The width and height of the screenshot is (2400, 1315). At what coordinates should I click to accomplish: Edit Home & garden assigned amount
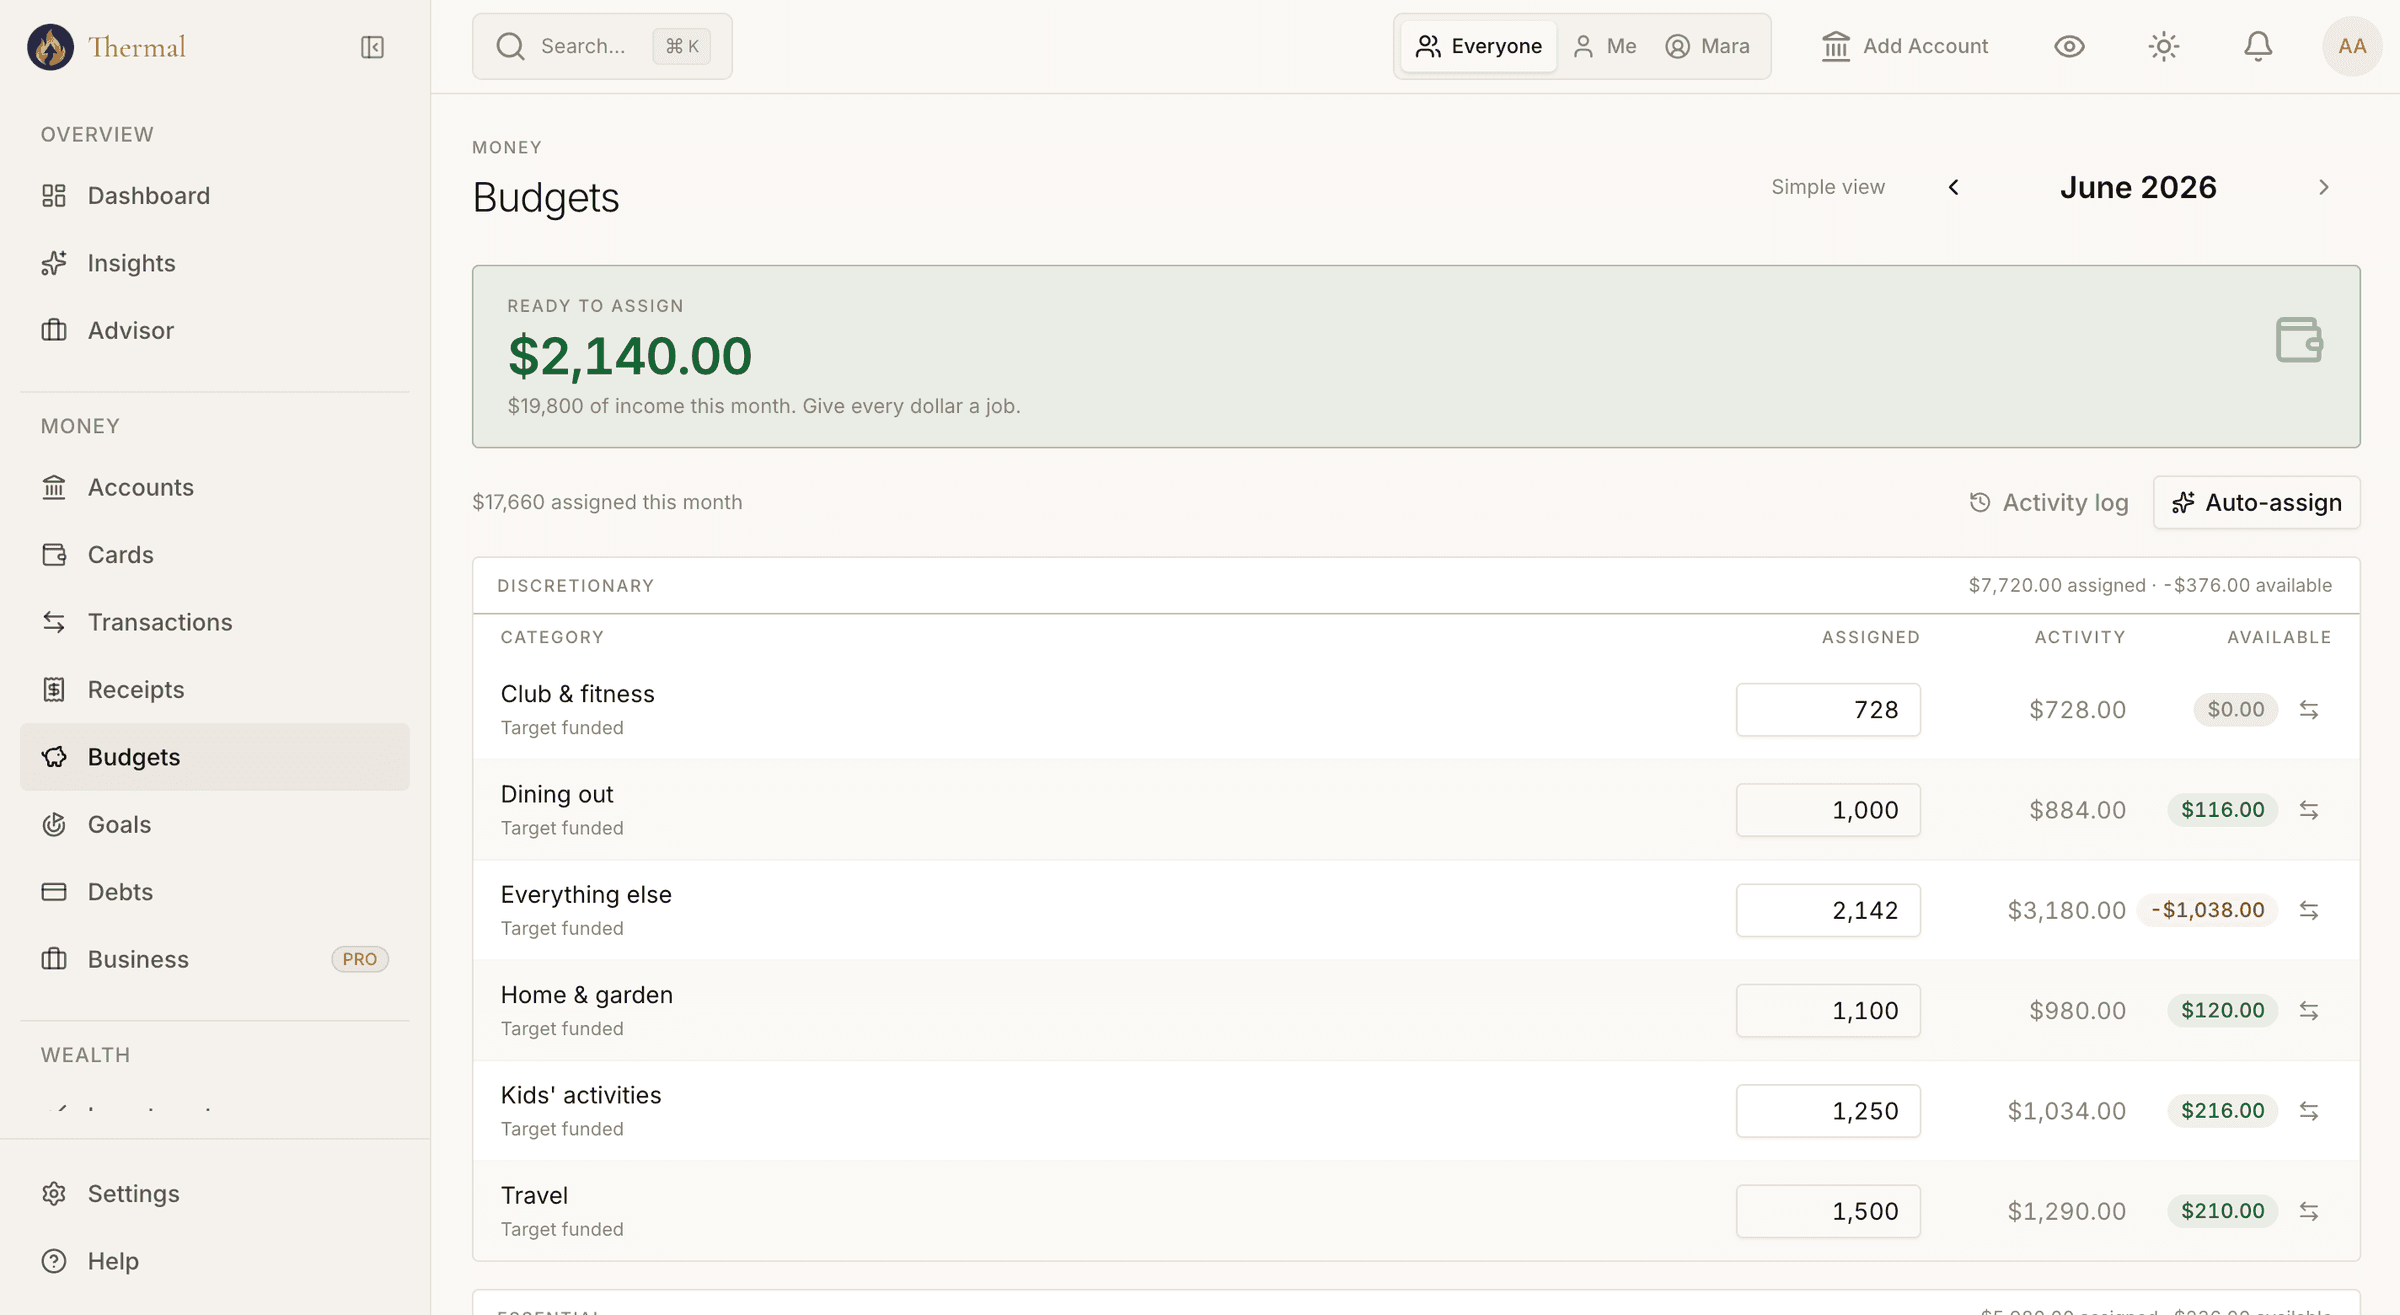pyautogui.click(x=1828, y=1010)
